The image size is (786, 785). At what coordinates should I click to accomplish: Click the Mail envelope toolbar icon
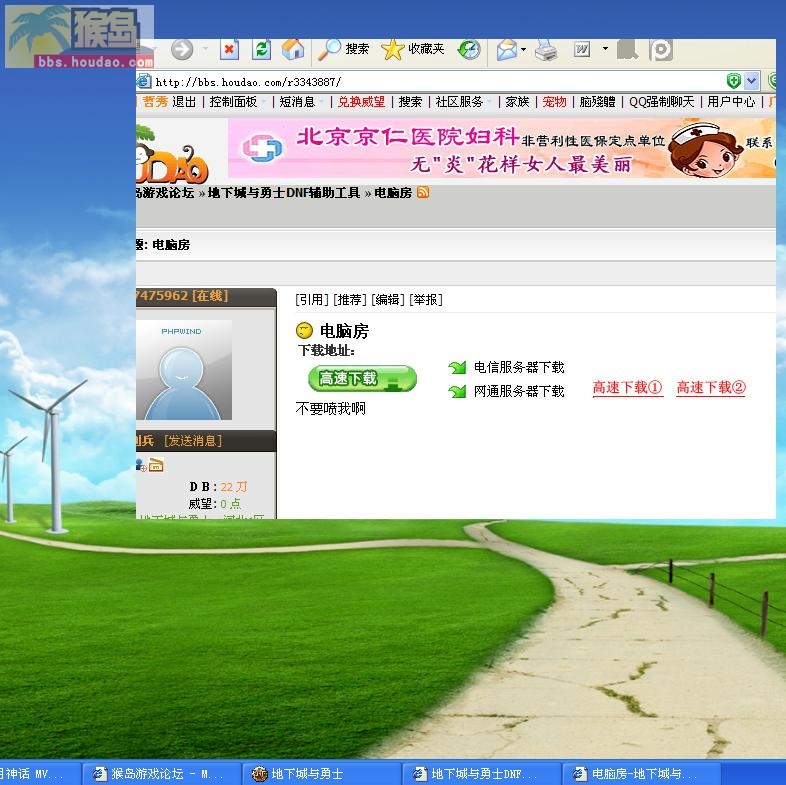507,50
